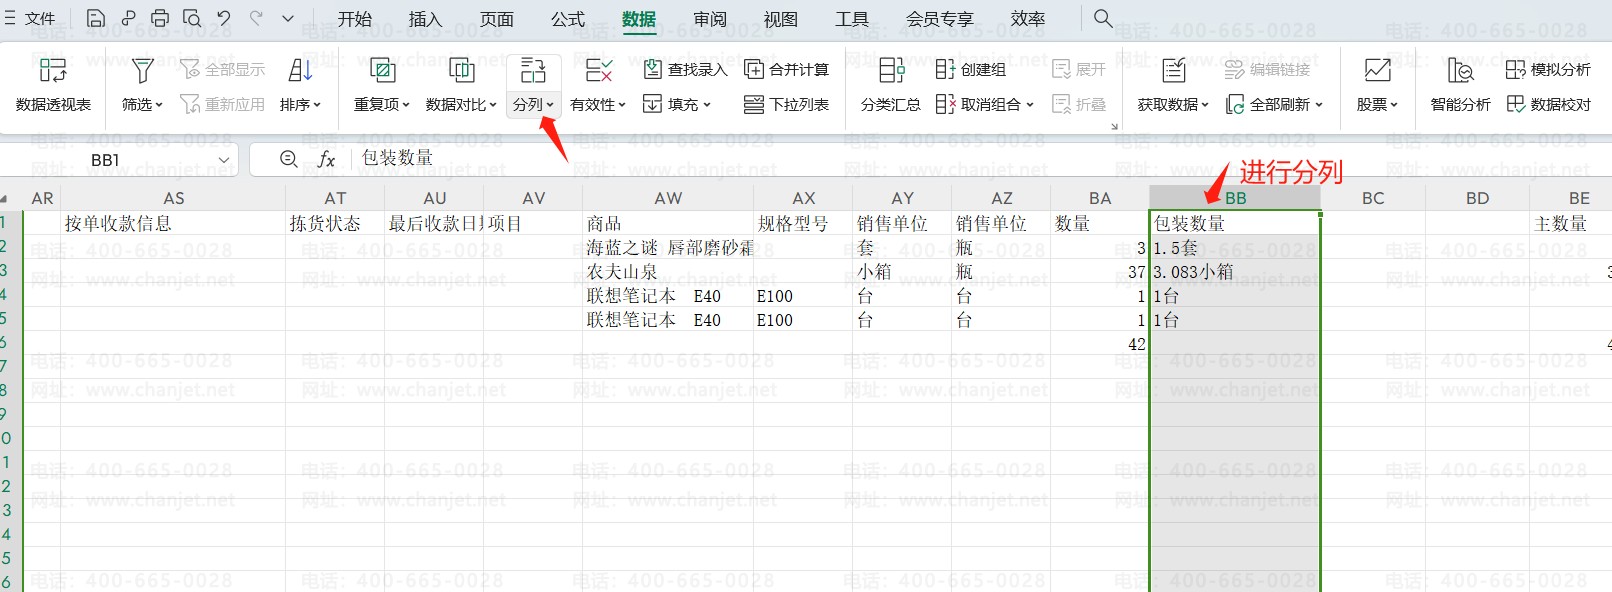Switch to the 工具 tab
This screenshot has height=592, width=1612.
pyautogui.click(x=852, y=19)
